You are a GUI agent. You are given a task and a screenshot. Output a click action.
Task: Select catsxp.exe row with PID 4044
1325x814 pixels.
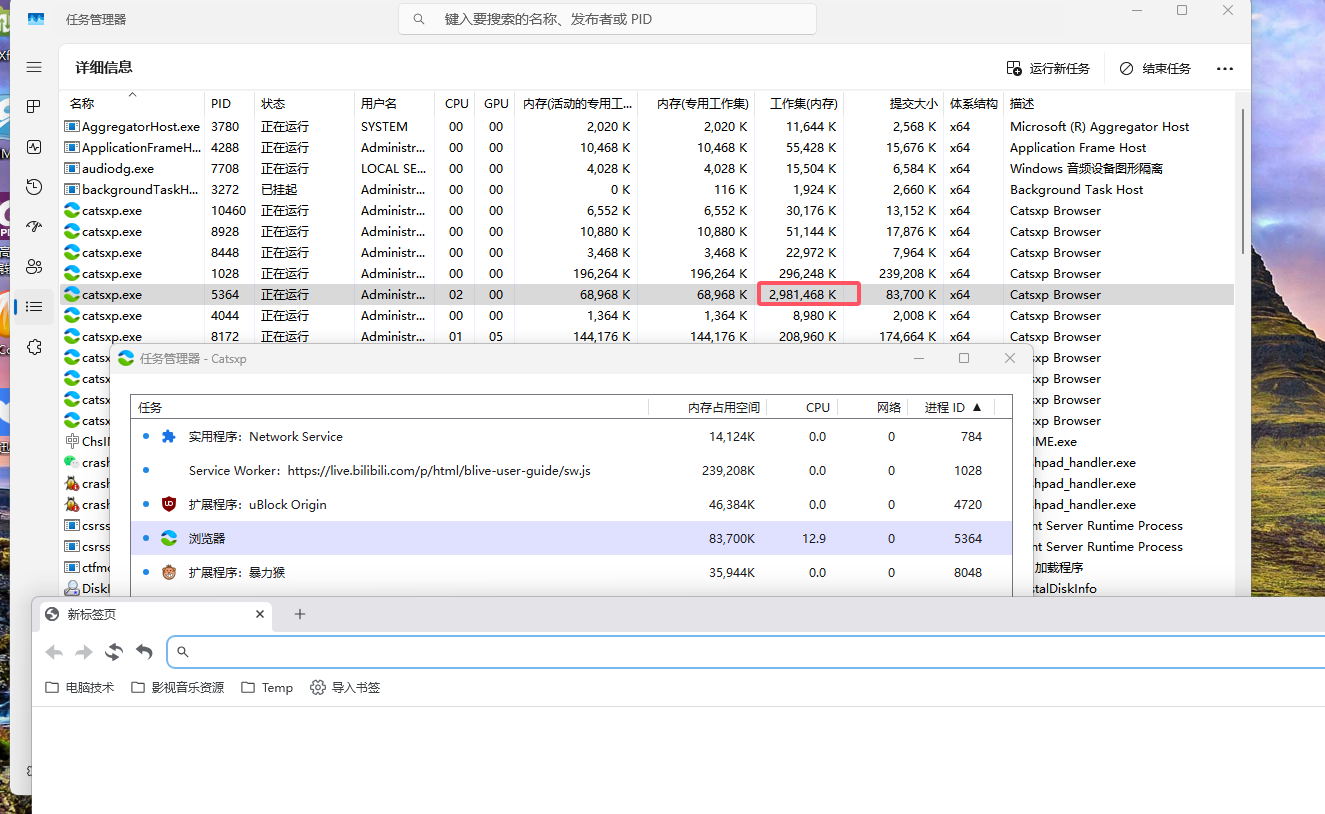pos(648,316)
